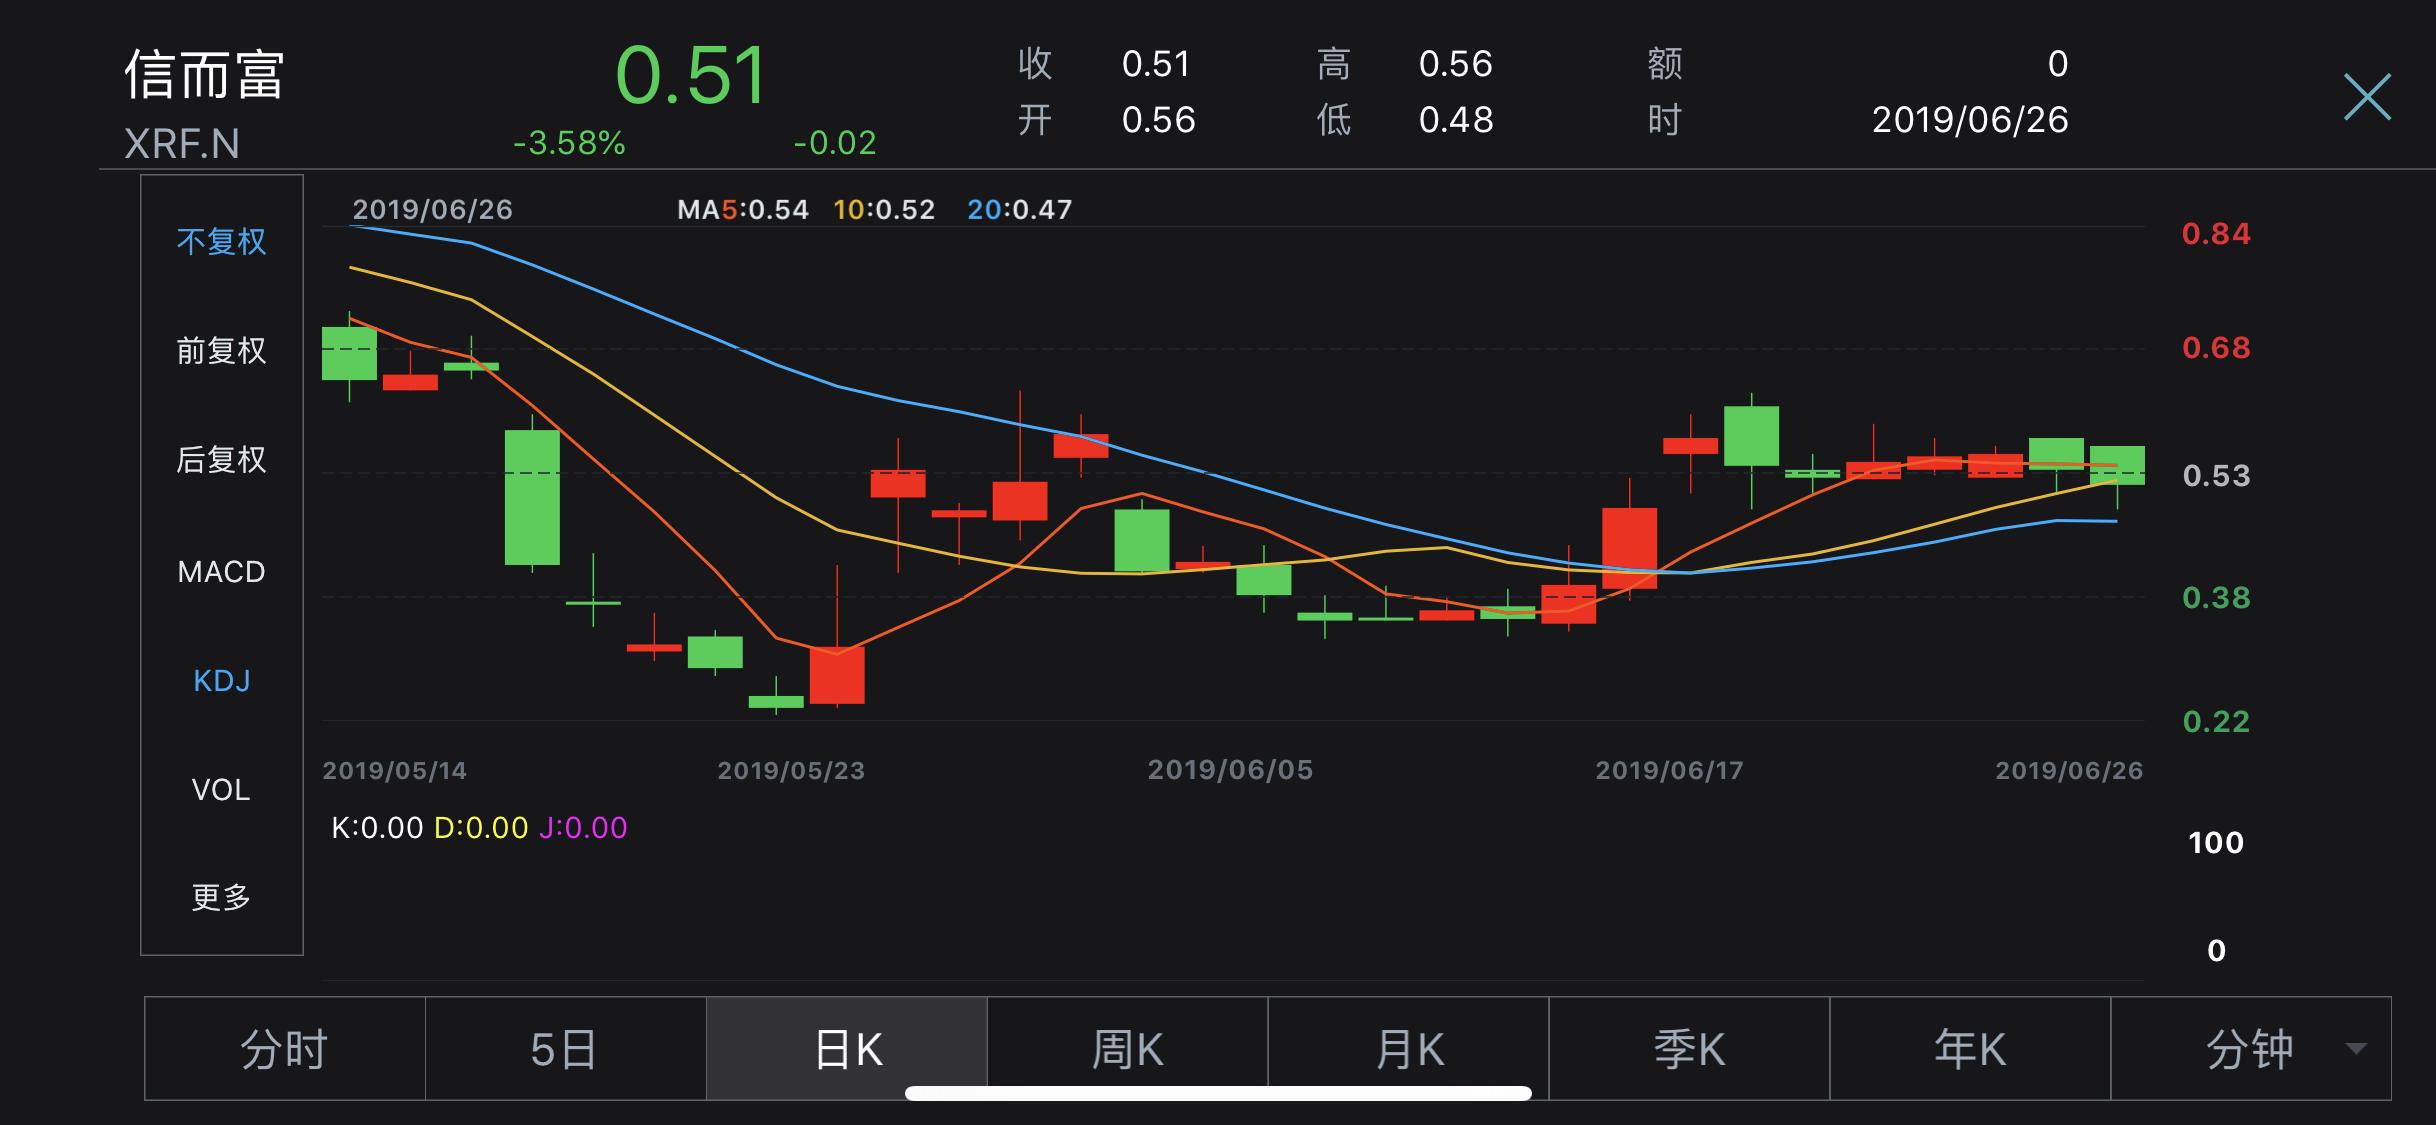Screen dimensions: 2436x1125
Task: Switch to the 月K monthly chart tab
Action: (x=1406, y=1049)
